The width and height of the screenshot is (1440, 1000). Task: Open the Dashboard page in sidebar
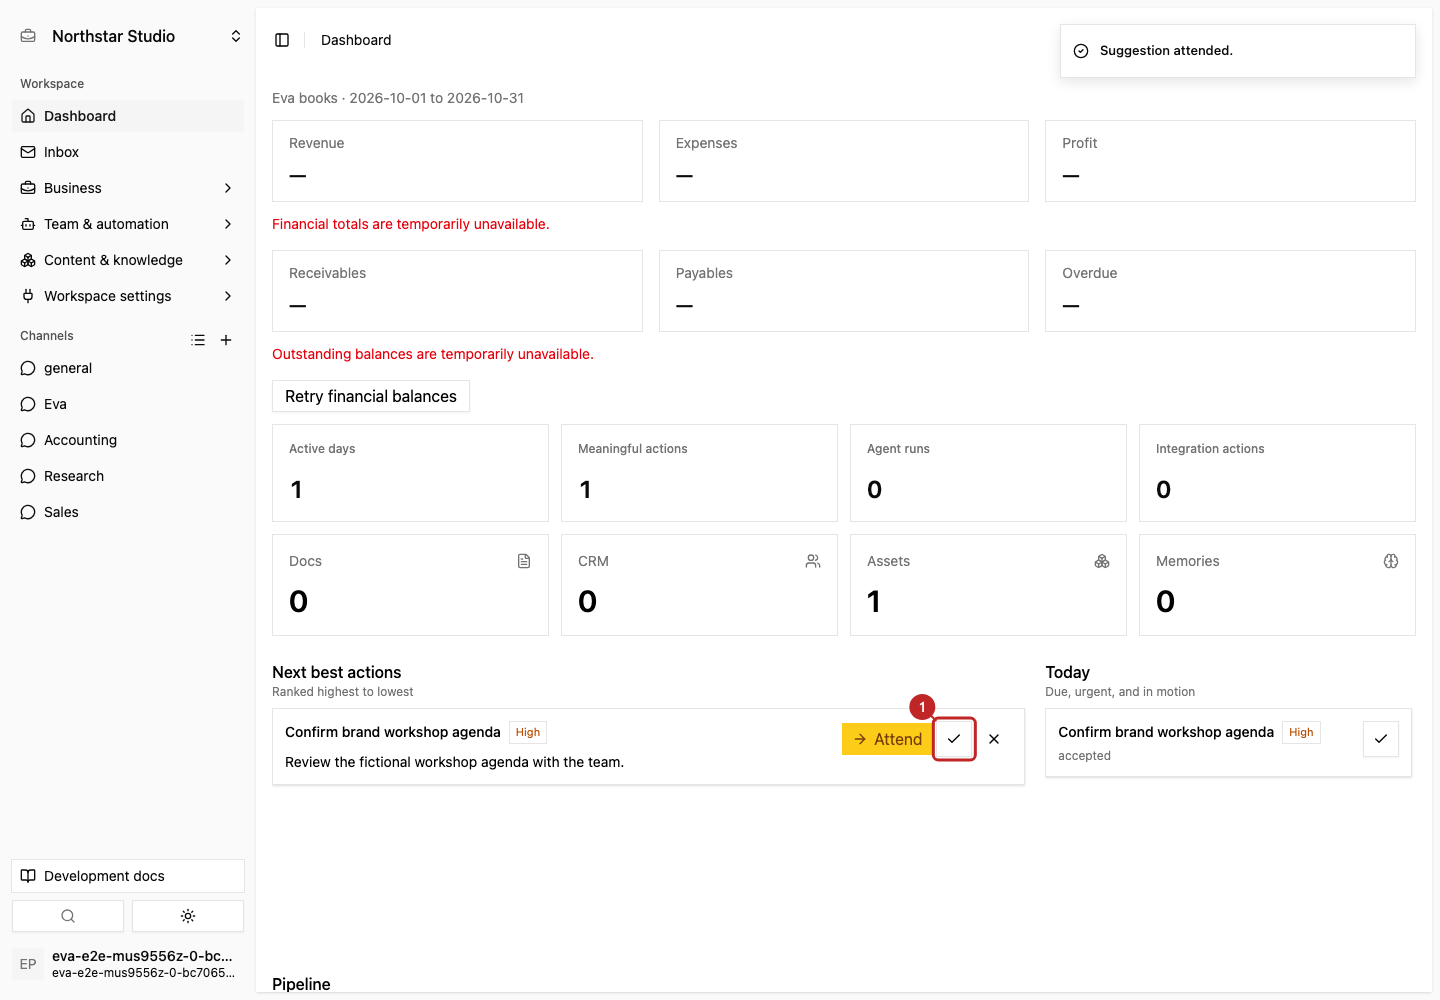pyautogui.click(x=128, y=116)
